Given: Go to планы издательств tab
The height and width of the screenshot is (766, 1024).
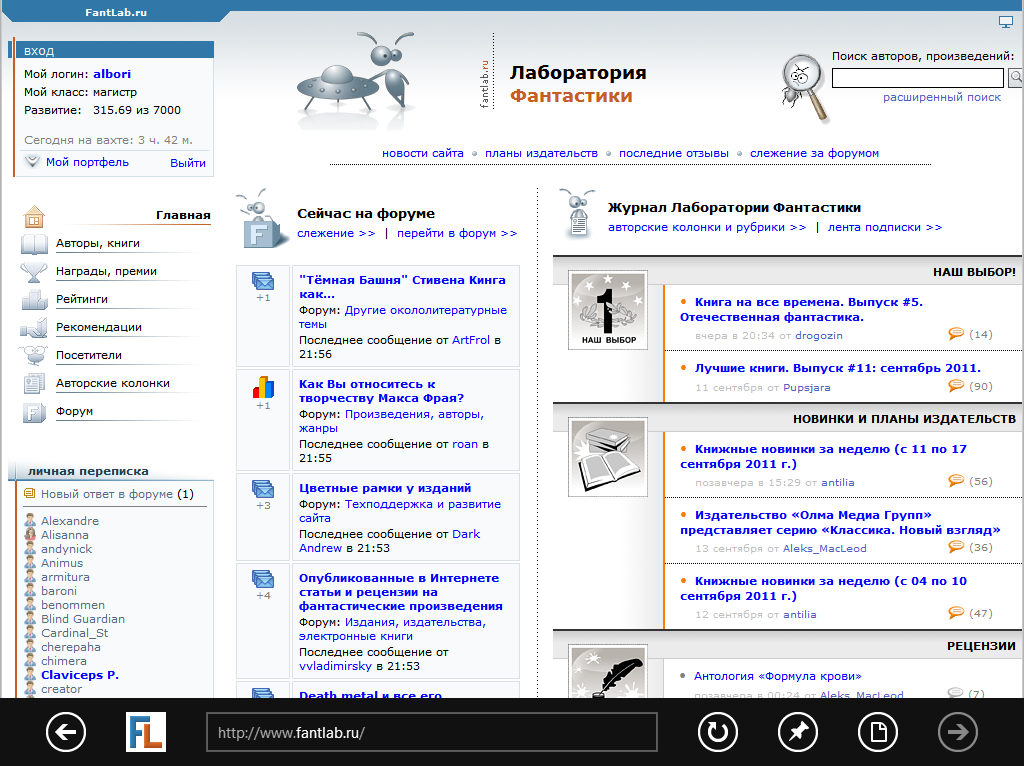Looking at the screenshot, I should (x=541, y=153).
